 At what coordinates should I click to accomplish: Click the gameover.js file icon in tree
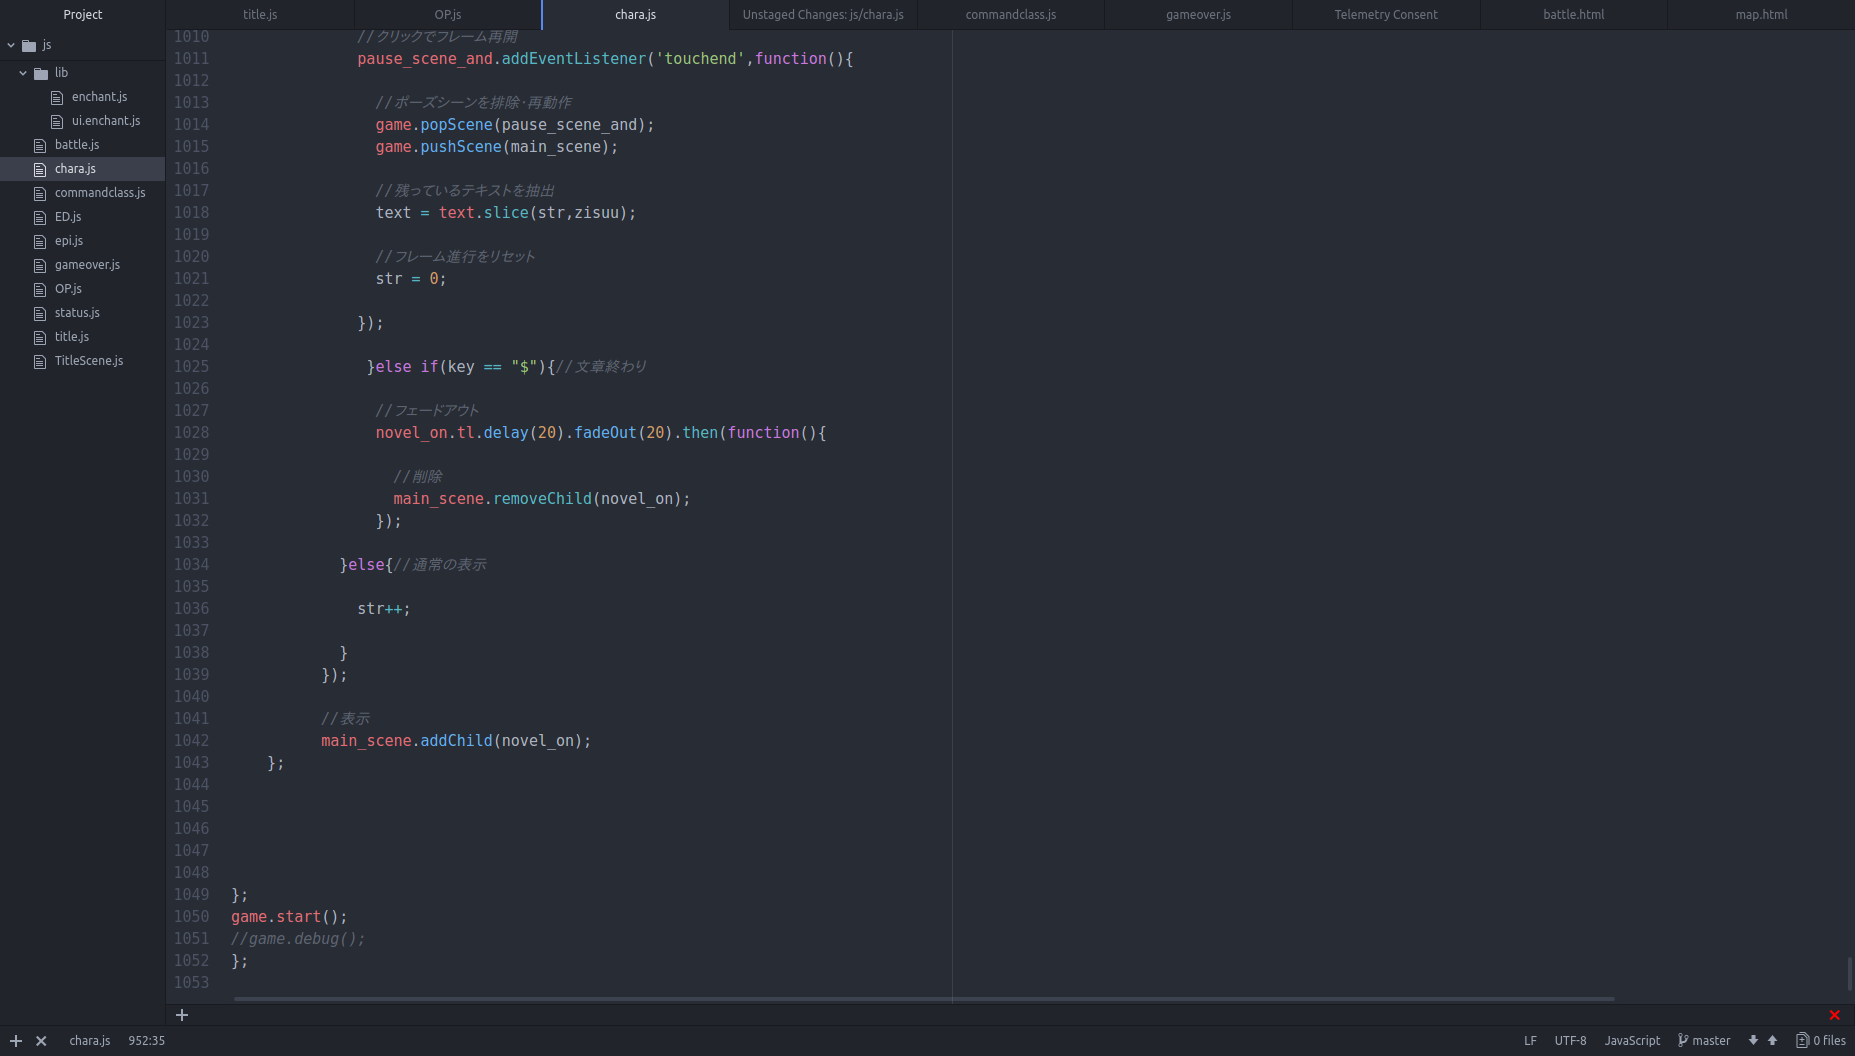click(x=40, y=265)
